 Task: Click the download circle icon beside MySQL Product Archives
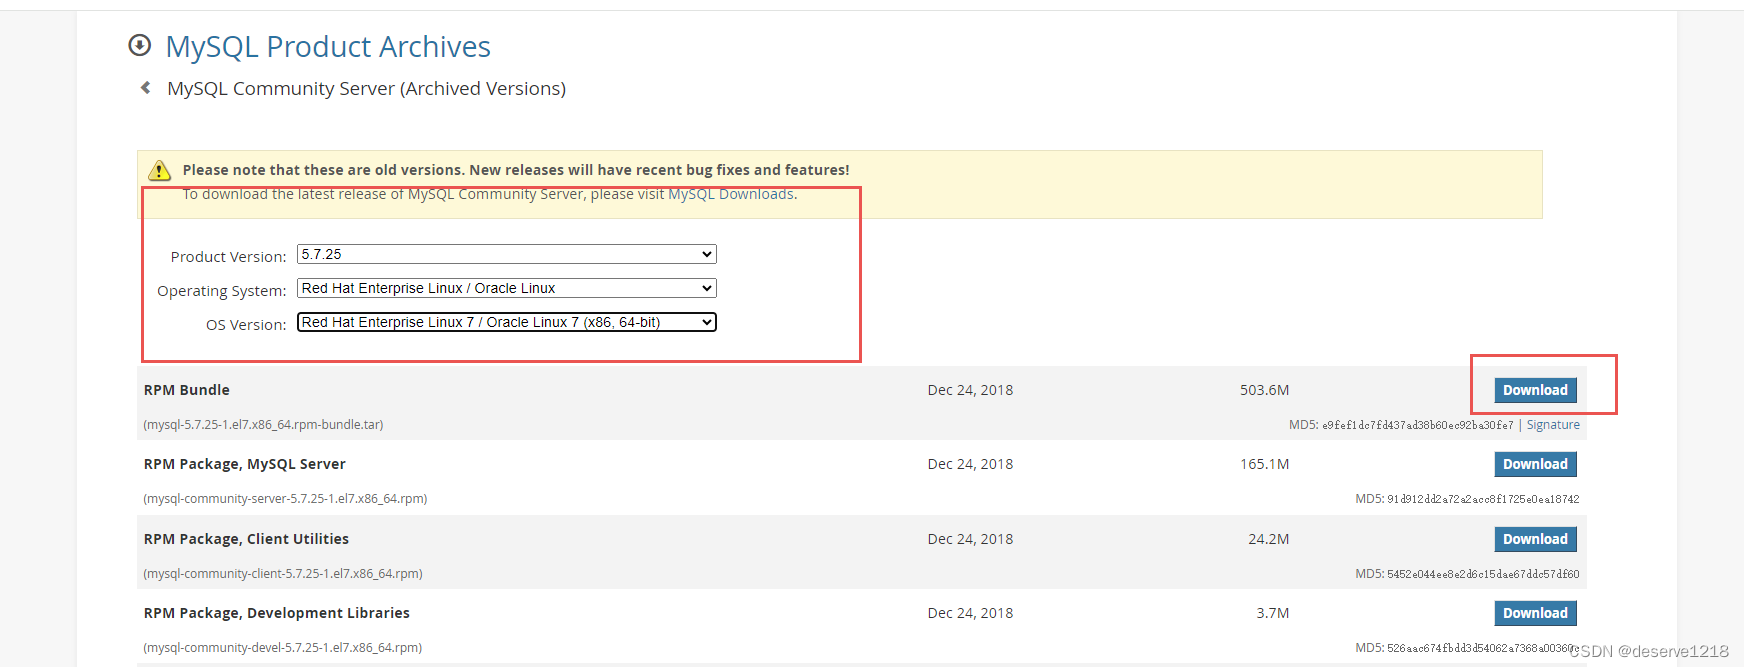click(140, 45)
